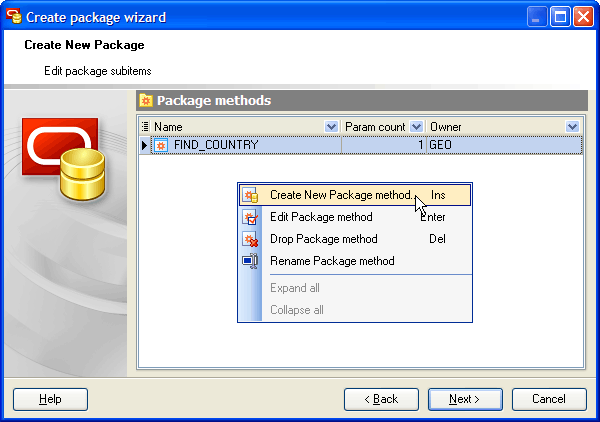This screenshot has height=422, width=600.
Task: Click the Create New Package method icon
Action: tap(250, 195)
